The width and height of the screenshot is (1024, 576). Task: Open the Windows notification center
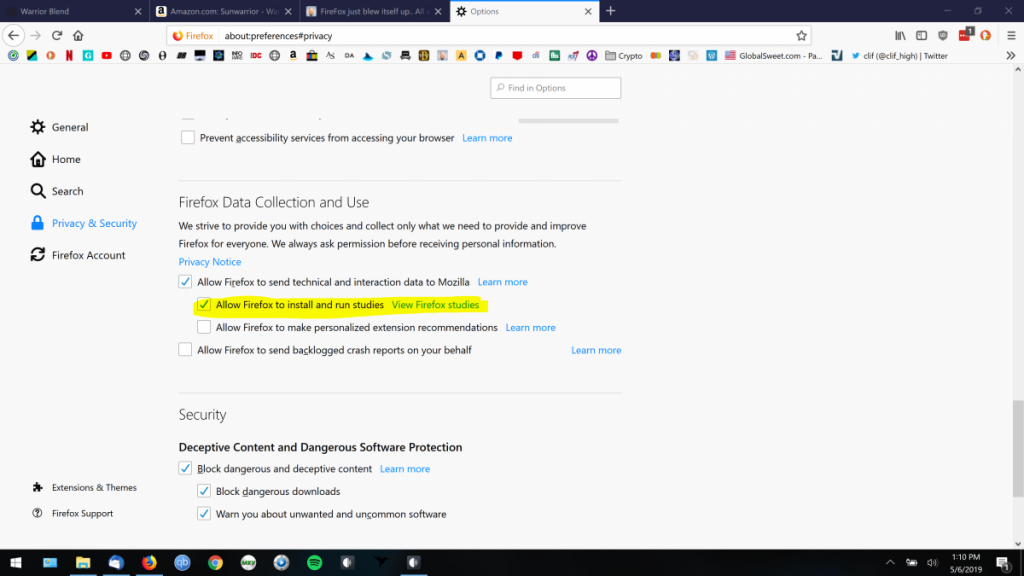click(x=1002, y=562)
